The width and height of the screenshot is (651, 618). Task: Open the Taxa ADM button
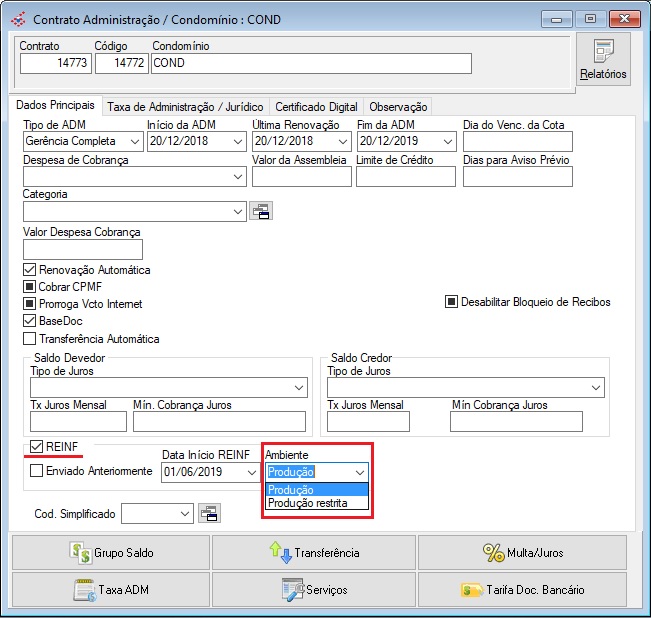[x=110, y=590]
